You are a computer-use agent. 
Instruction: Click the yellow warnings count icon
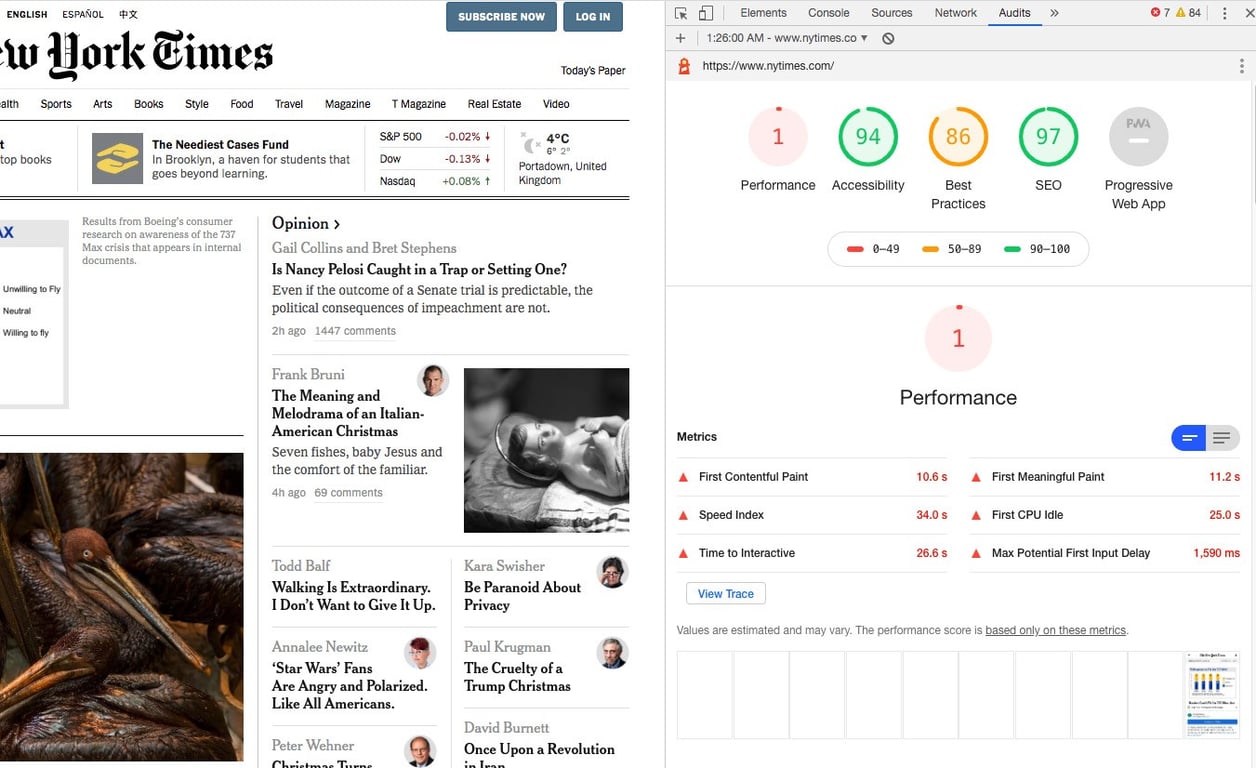[x=1181, y=13]
